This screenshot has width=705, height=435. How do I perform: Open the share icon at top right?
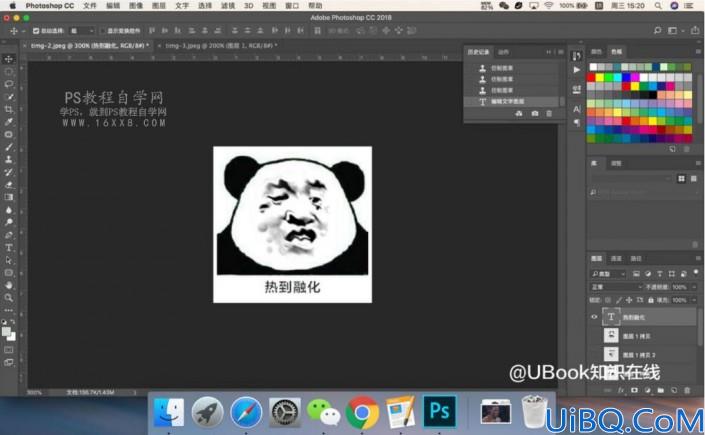pos(695,30)
